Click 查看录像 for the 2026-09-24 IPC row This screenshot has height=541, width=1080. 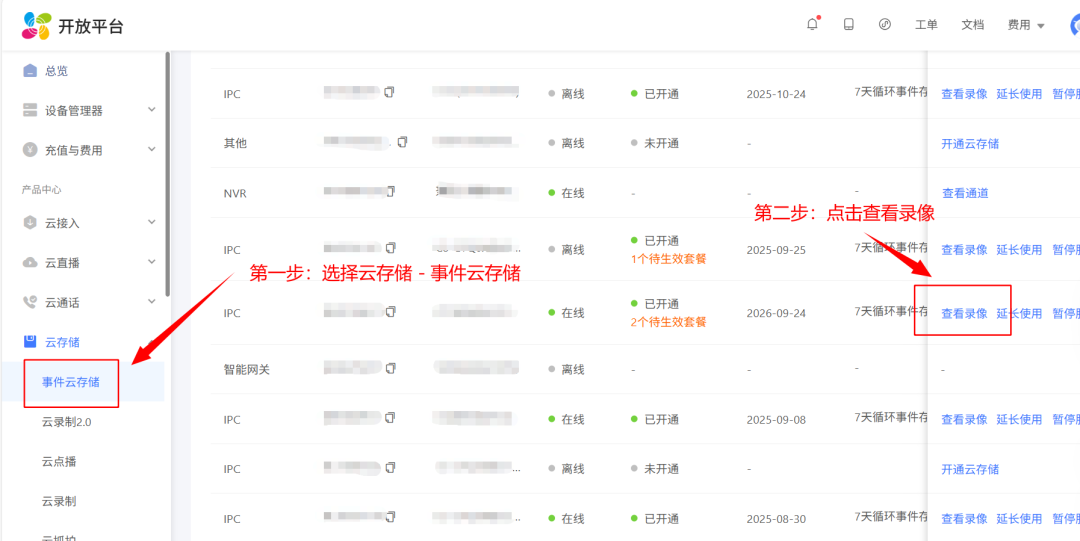coord(964,314)
